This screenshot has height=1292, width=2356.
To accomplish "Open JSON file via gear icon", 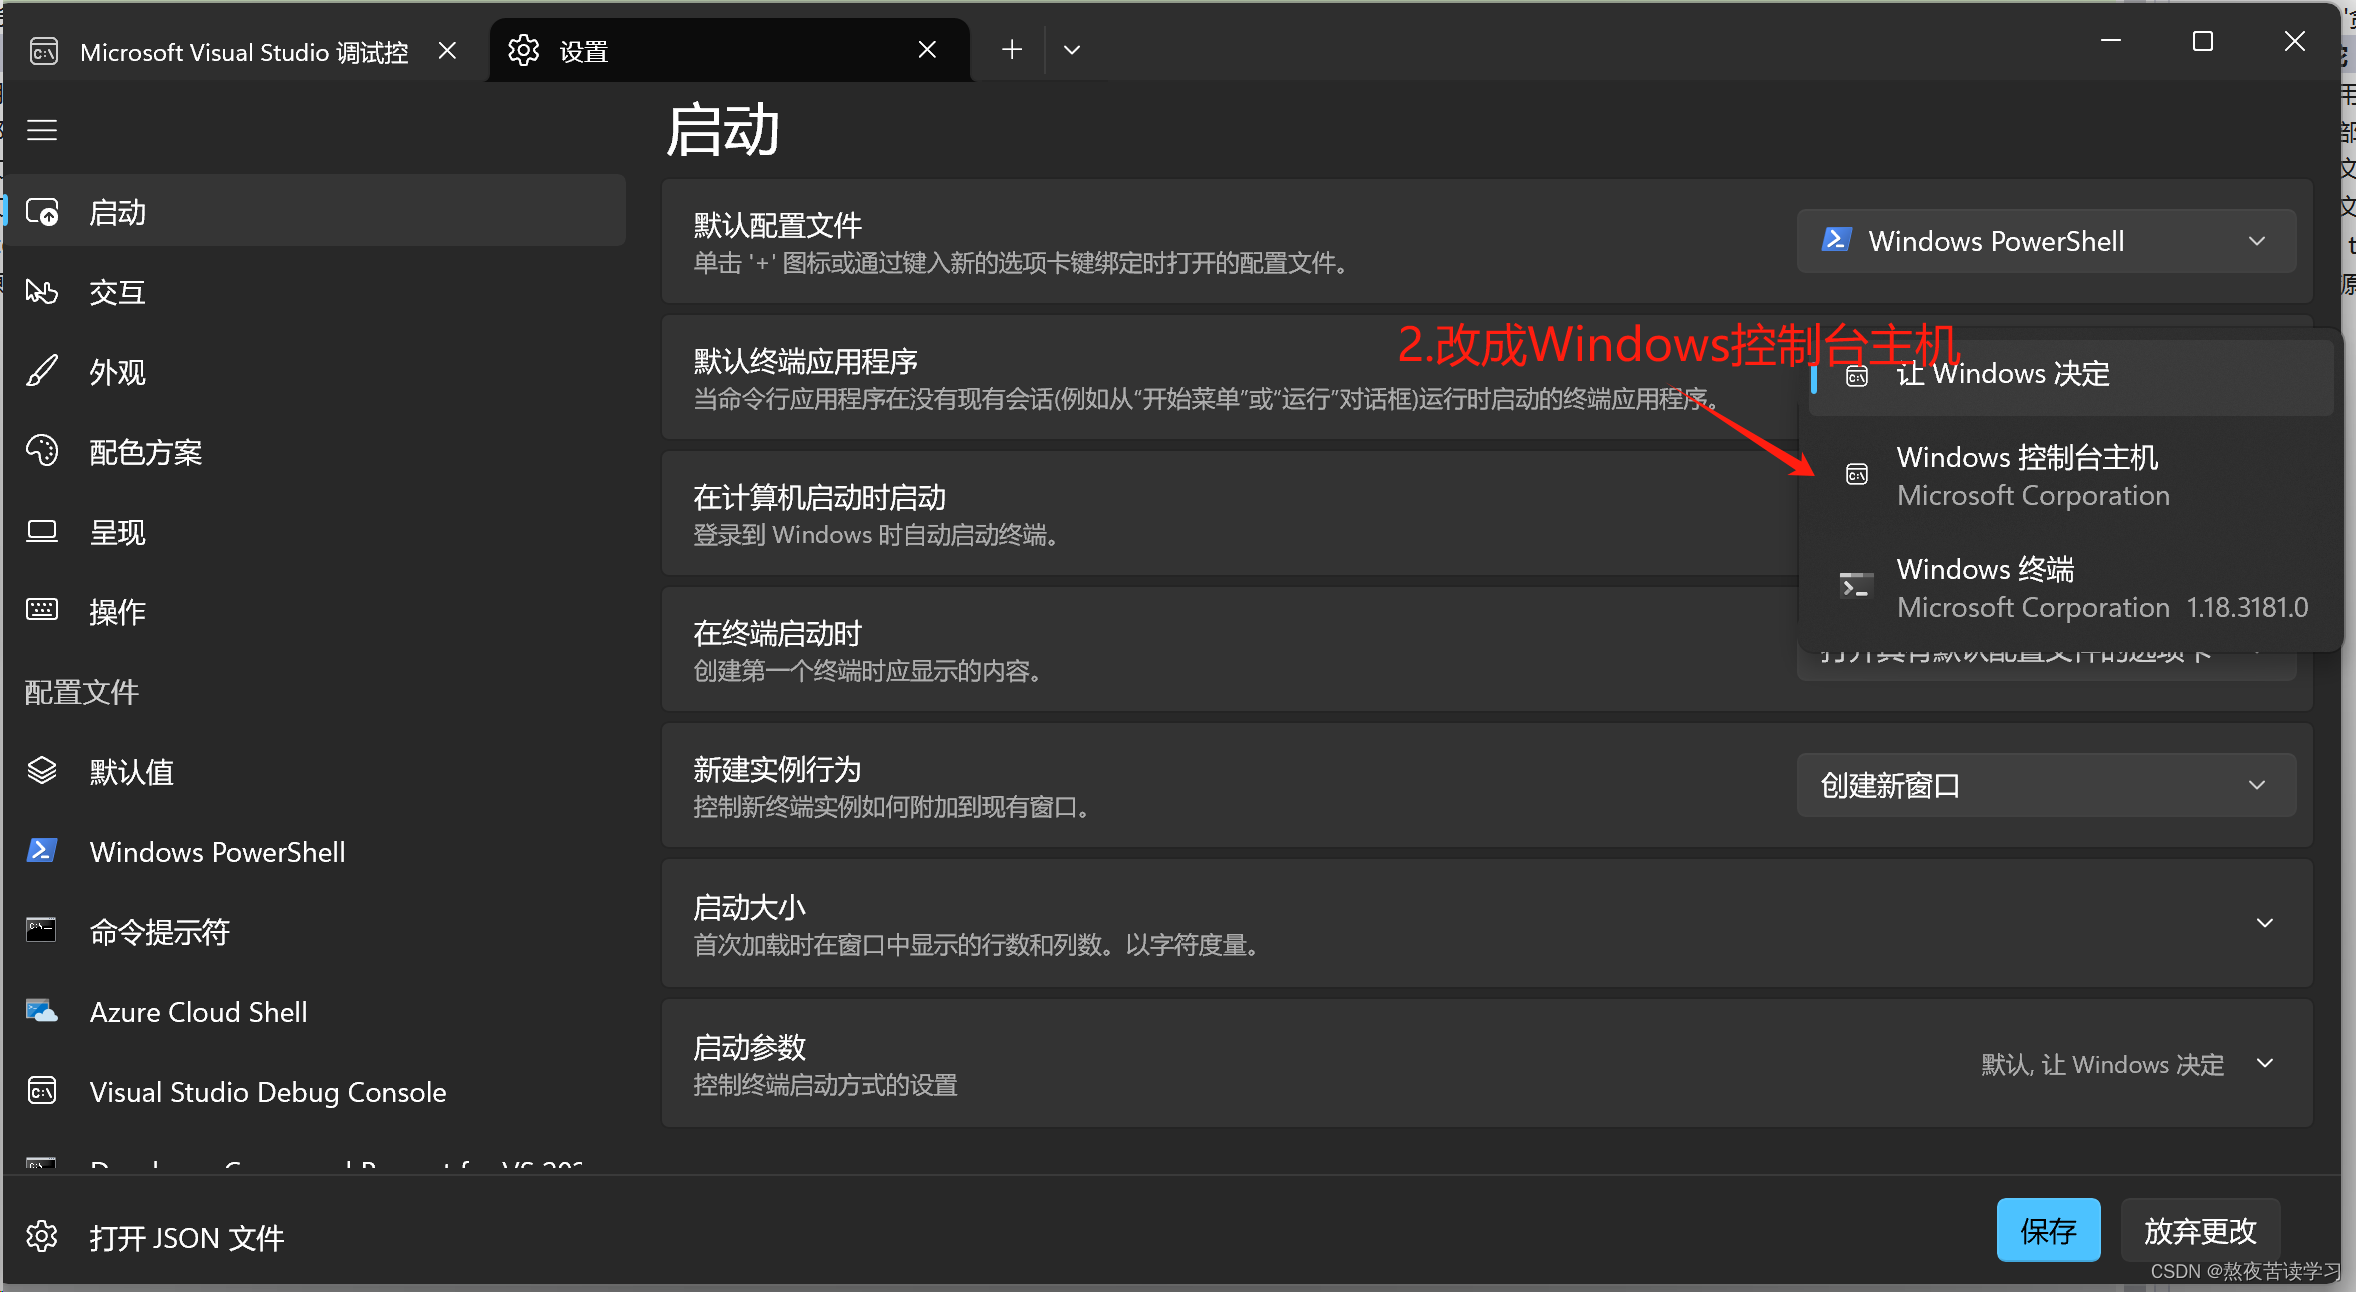I will coord(41,1237).
